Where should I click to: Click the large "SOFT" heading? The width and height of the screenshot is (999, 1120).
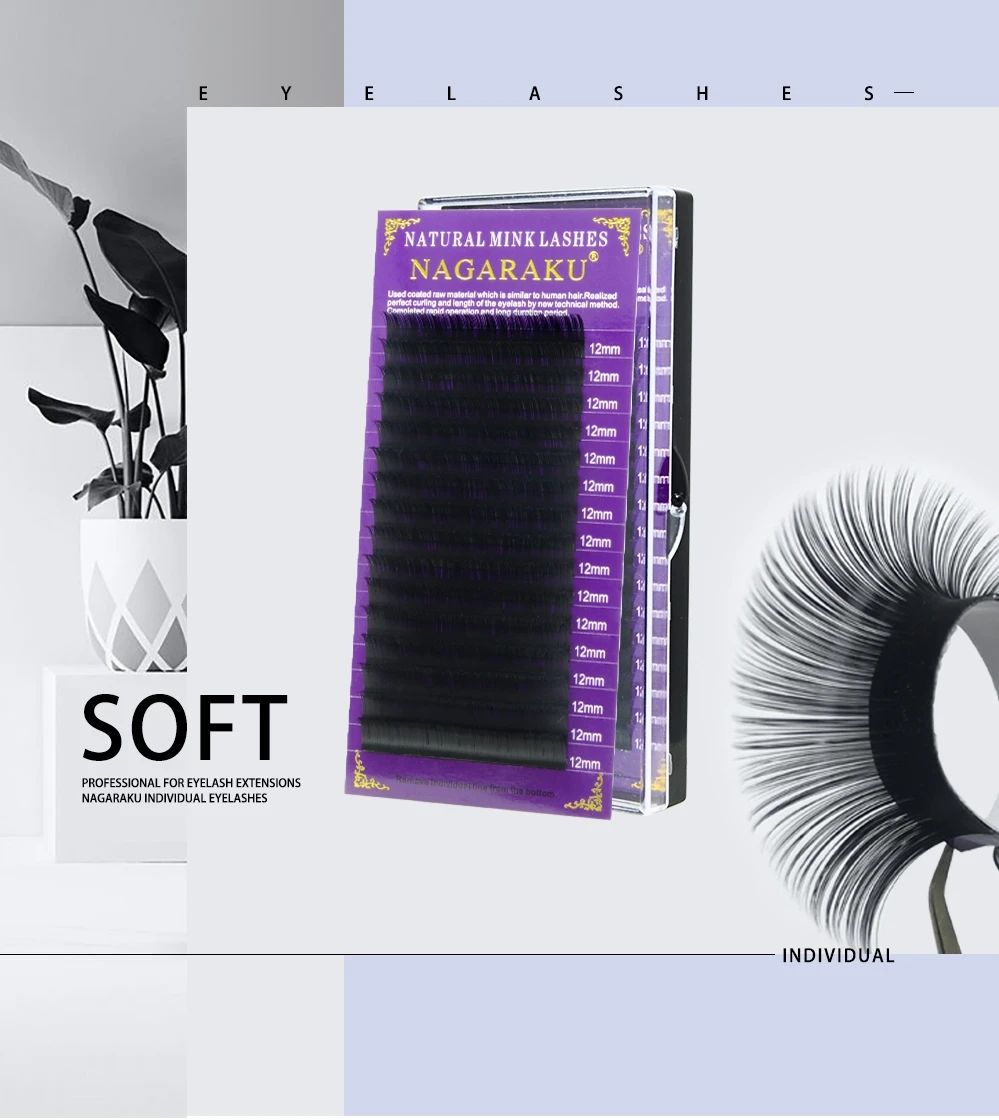pos(184,727)
